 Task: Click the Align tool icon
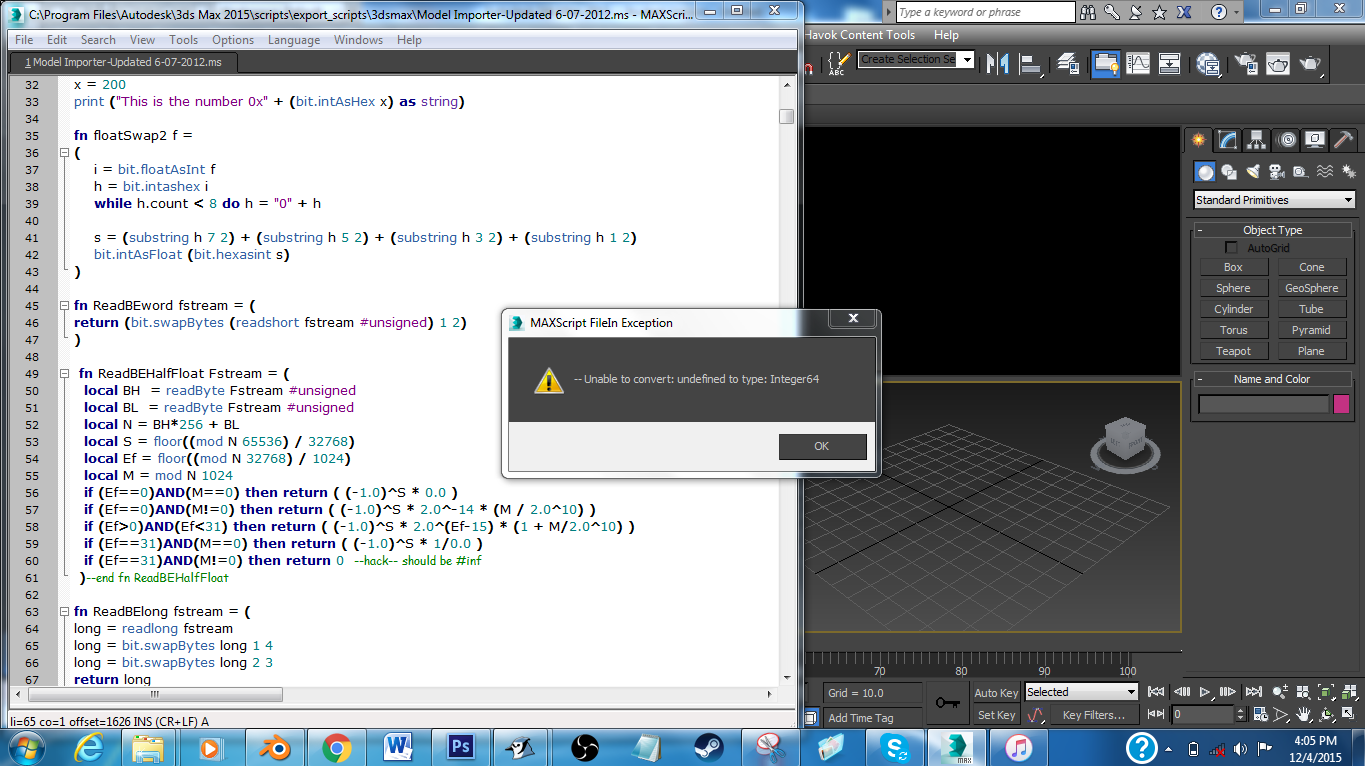1032,64
